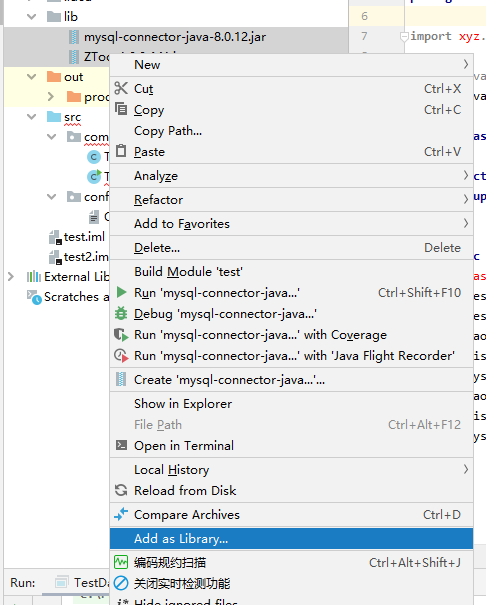Select test.iml file in project tree
This screenshot has height=605, width=486.
coord(84,237)
